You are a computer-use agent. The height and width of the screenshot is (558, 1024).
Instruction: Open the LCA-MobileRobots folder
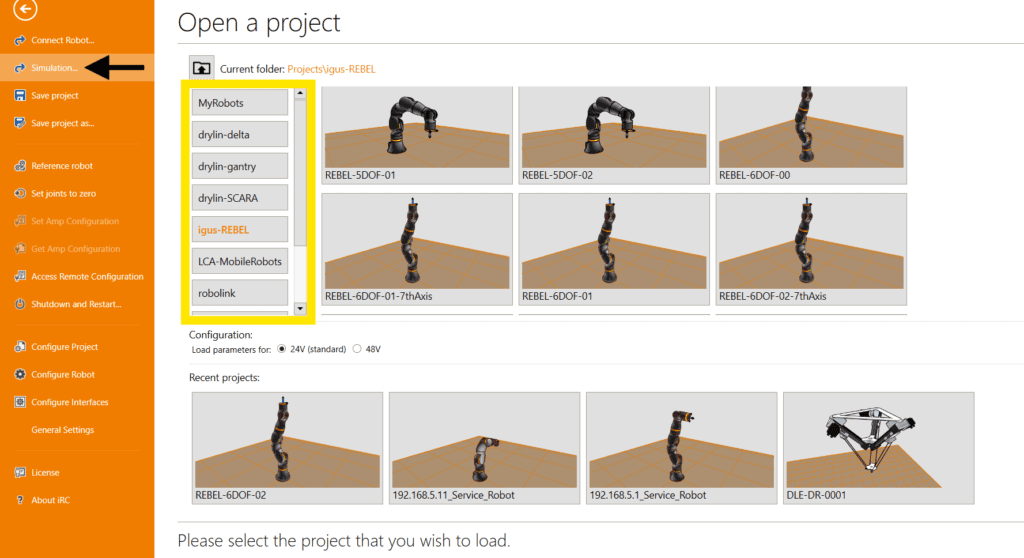tap(240, 262)
